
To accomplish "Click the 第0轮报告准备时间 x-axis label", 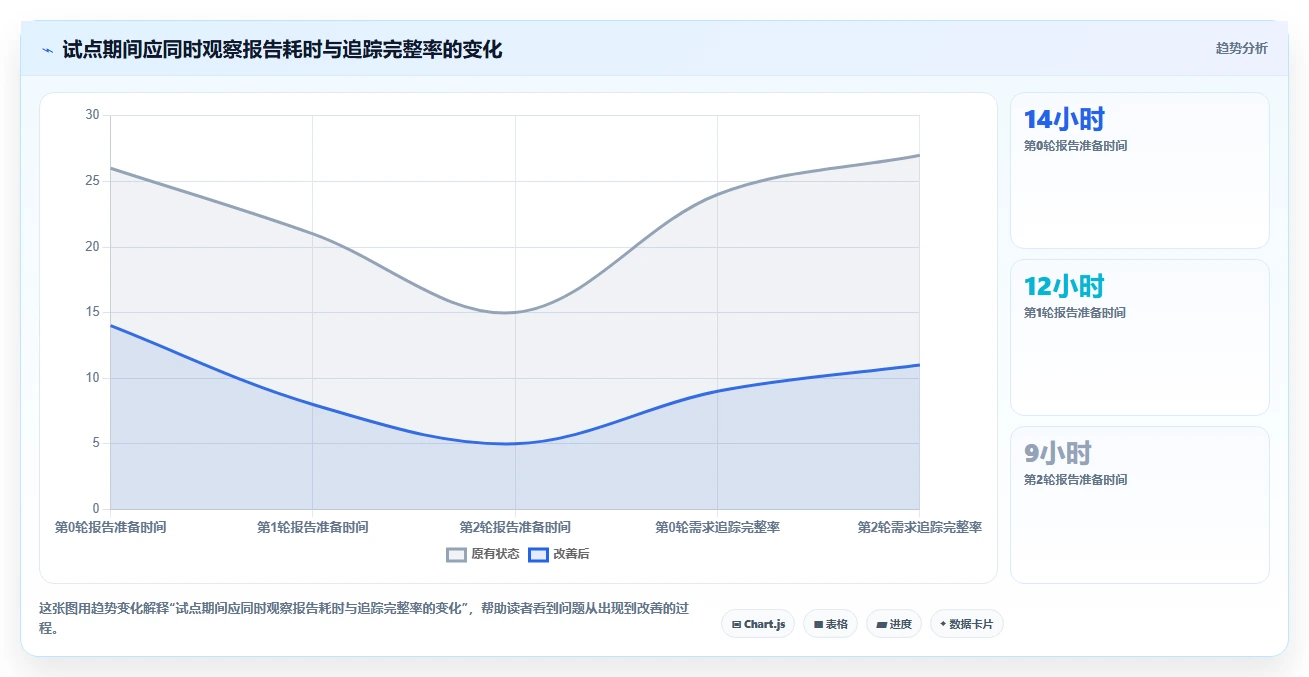I will tap(111, 527).
